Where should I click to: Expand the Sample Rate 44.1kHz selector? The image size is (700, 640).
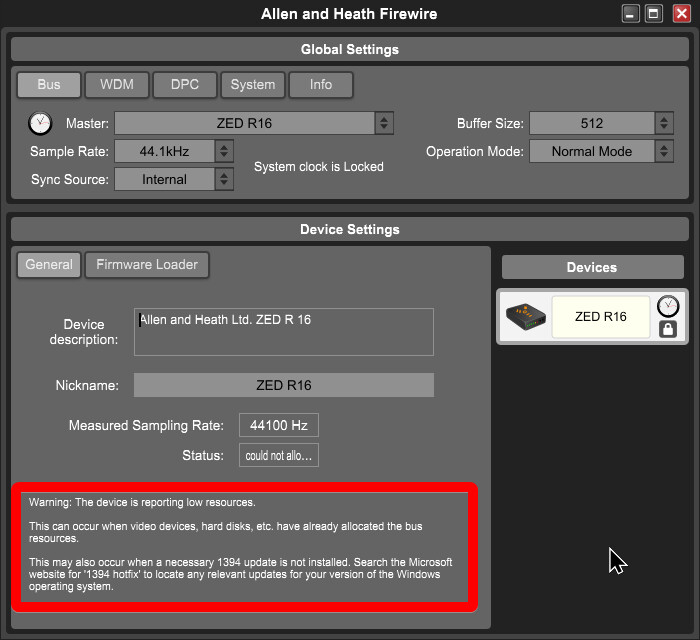point(224,151)
